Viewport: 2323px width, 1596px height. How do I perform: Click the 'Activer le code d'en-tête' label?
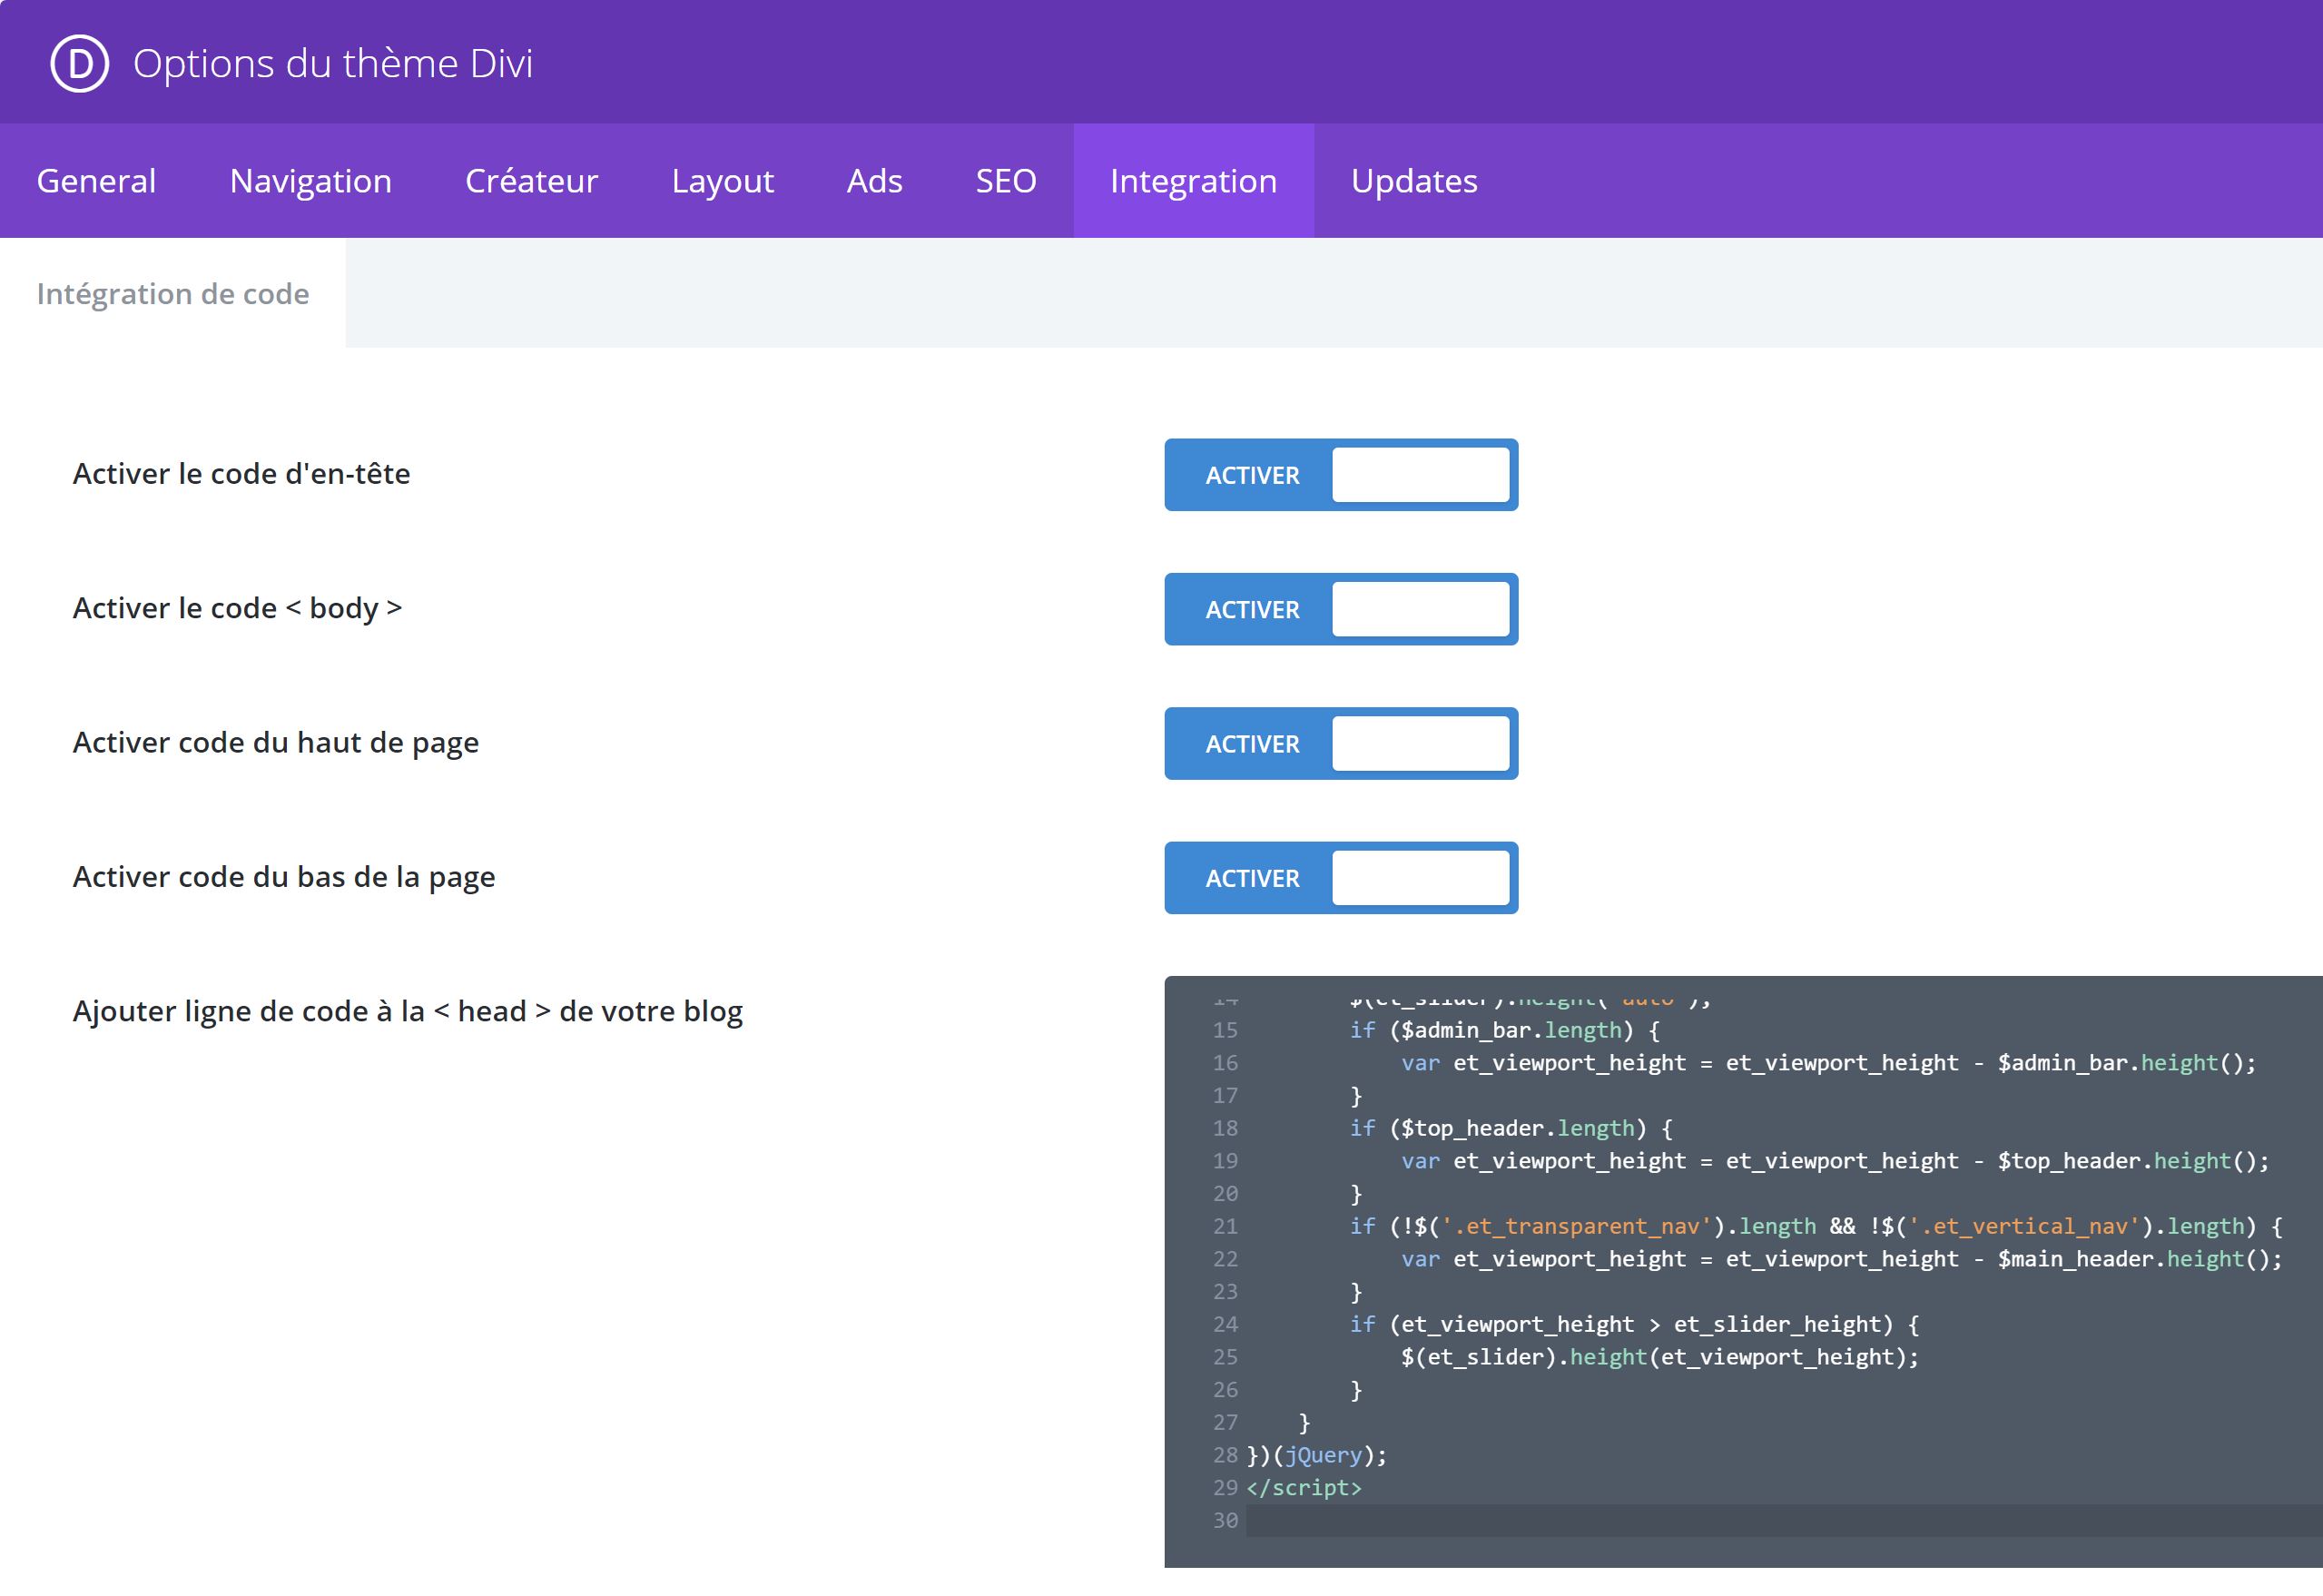coord(241,474)
